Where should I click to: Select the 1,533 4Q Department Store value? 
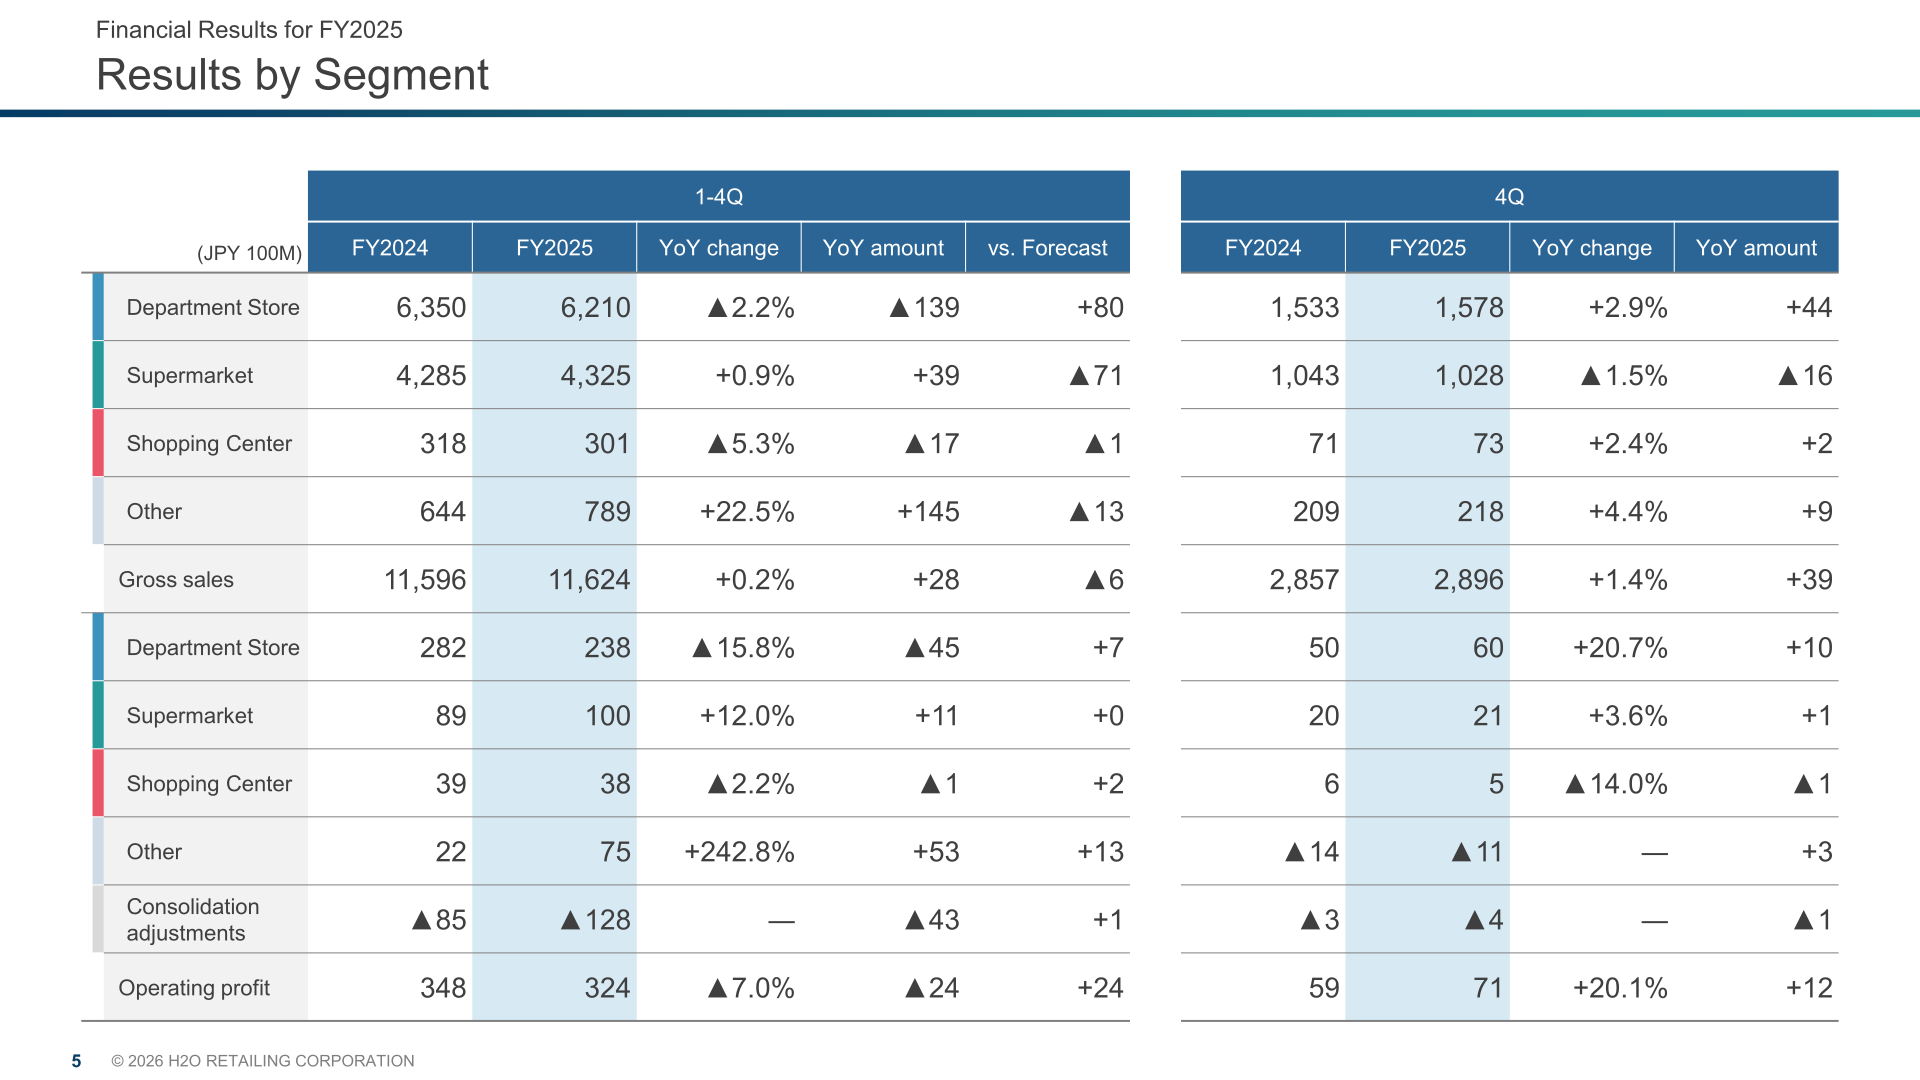1305,308
